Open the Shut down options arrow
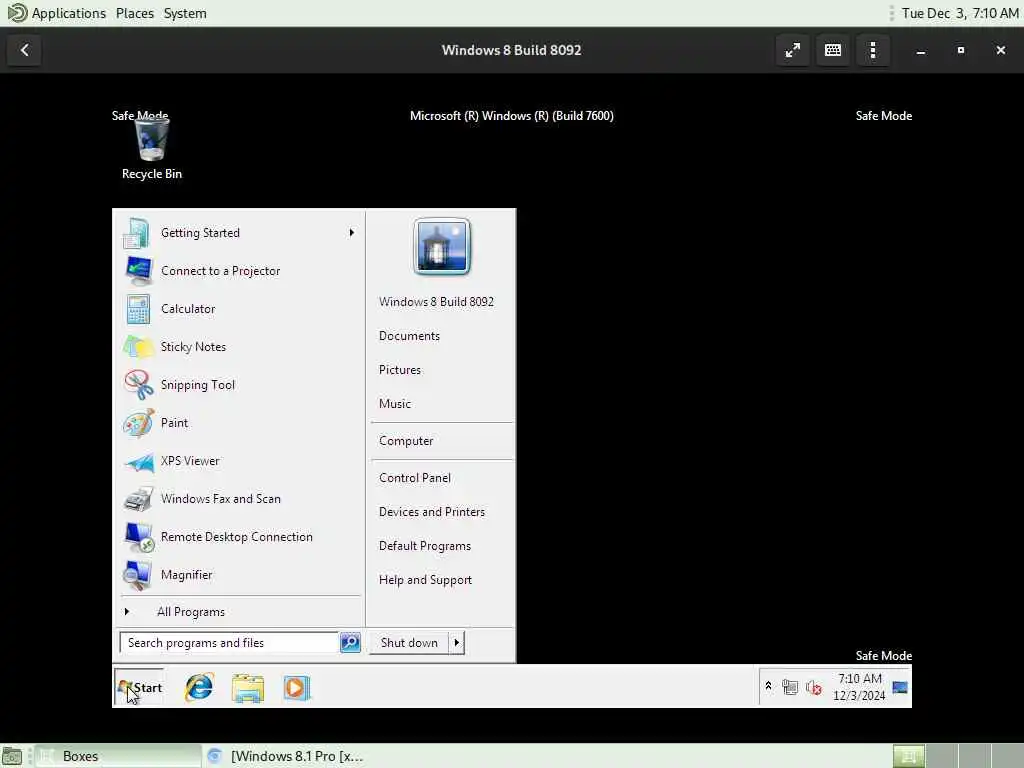Screen dimensions: 1024x768 pyautogui.click(x=456, y=643)
